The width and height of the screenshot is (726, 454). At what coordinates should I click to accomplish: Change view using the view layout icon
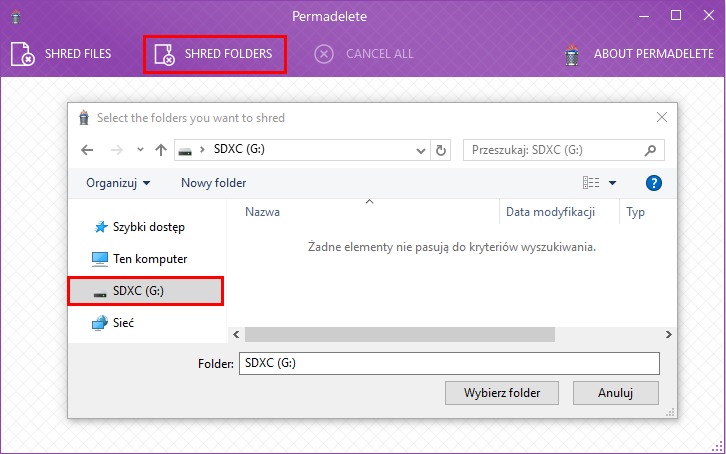pyautogui.click(x=591, y=183)
